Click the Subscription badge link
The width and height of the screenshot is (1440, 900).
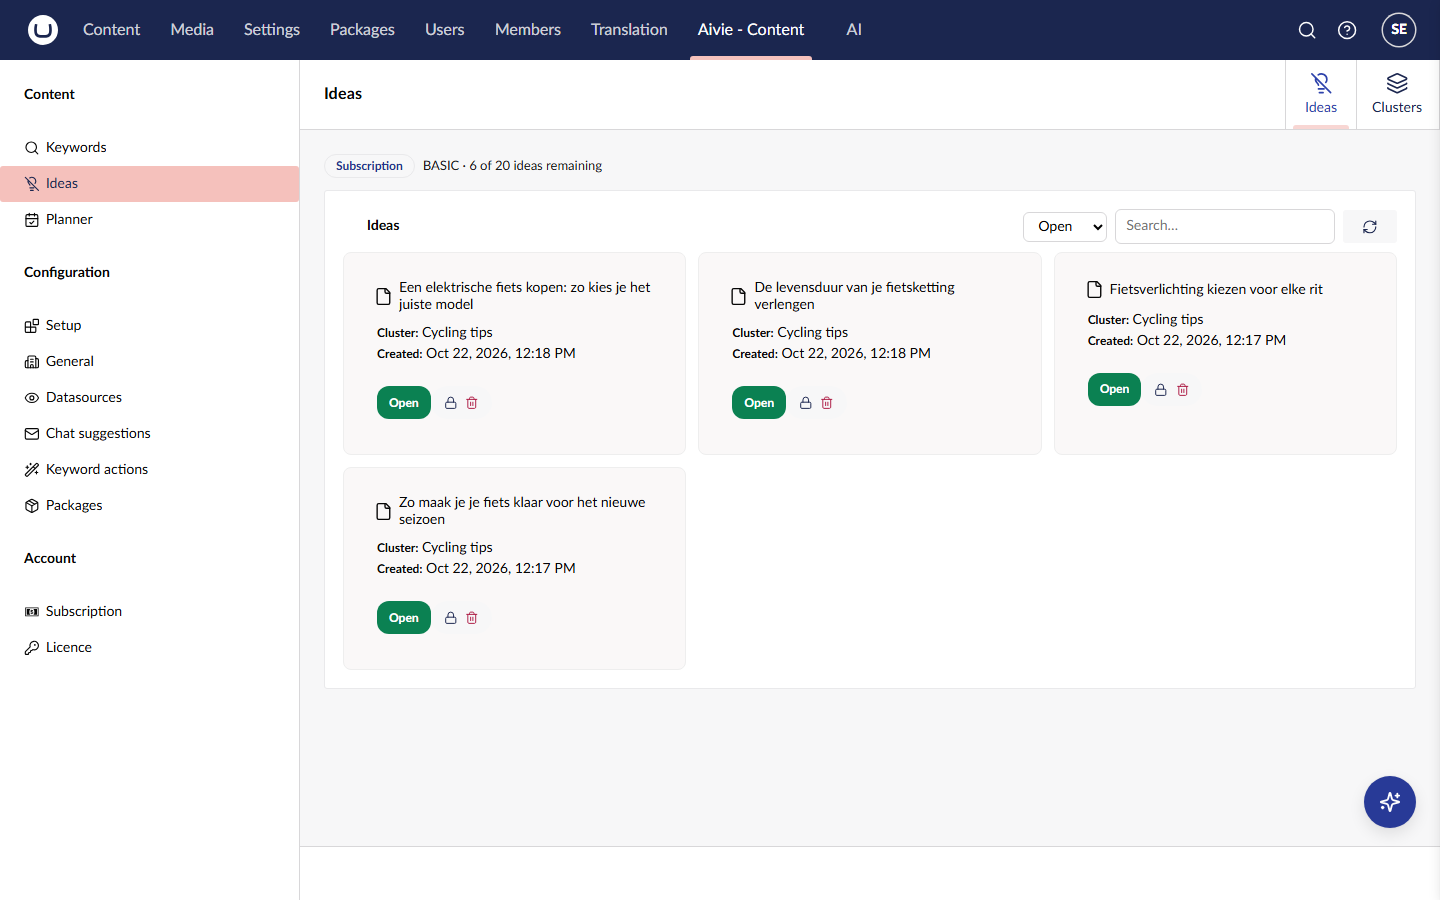point(369,166)
